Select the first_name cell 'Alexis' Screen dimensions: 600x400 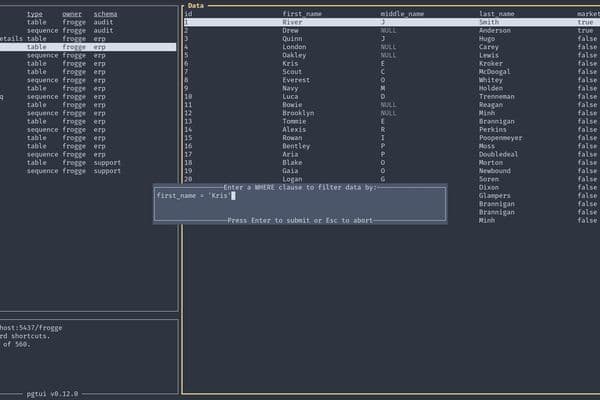point(294,130)
